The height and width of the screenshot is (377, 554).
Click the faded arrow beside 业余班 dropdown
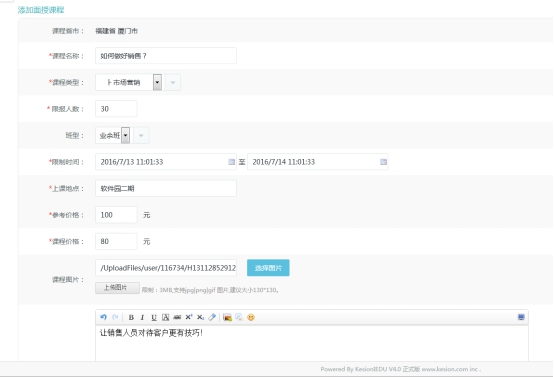[141, 135]
